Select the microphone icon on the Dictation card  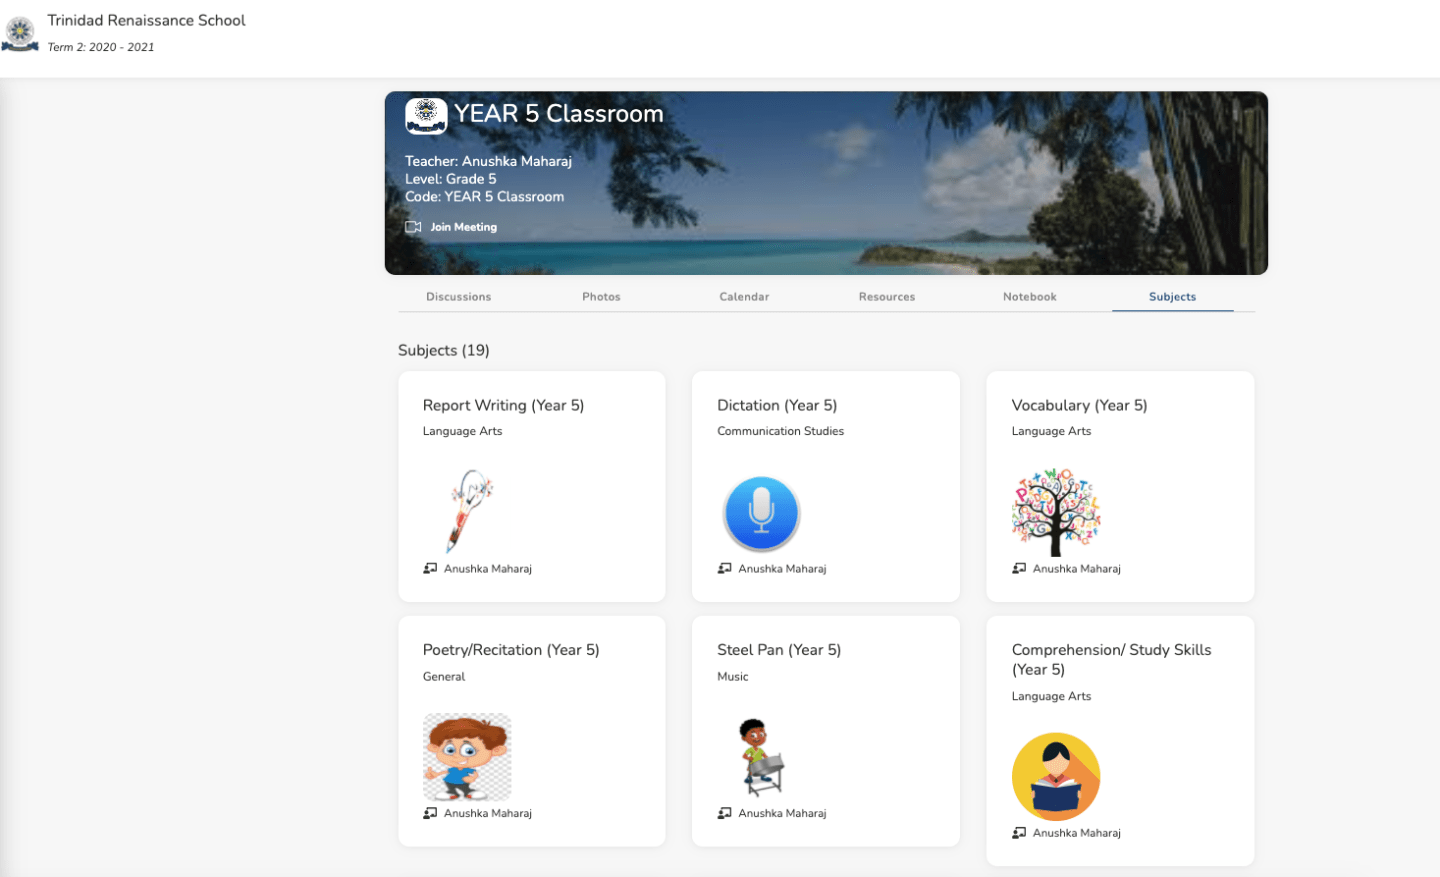(761, 512)
